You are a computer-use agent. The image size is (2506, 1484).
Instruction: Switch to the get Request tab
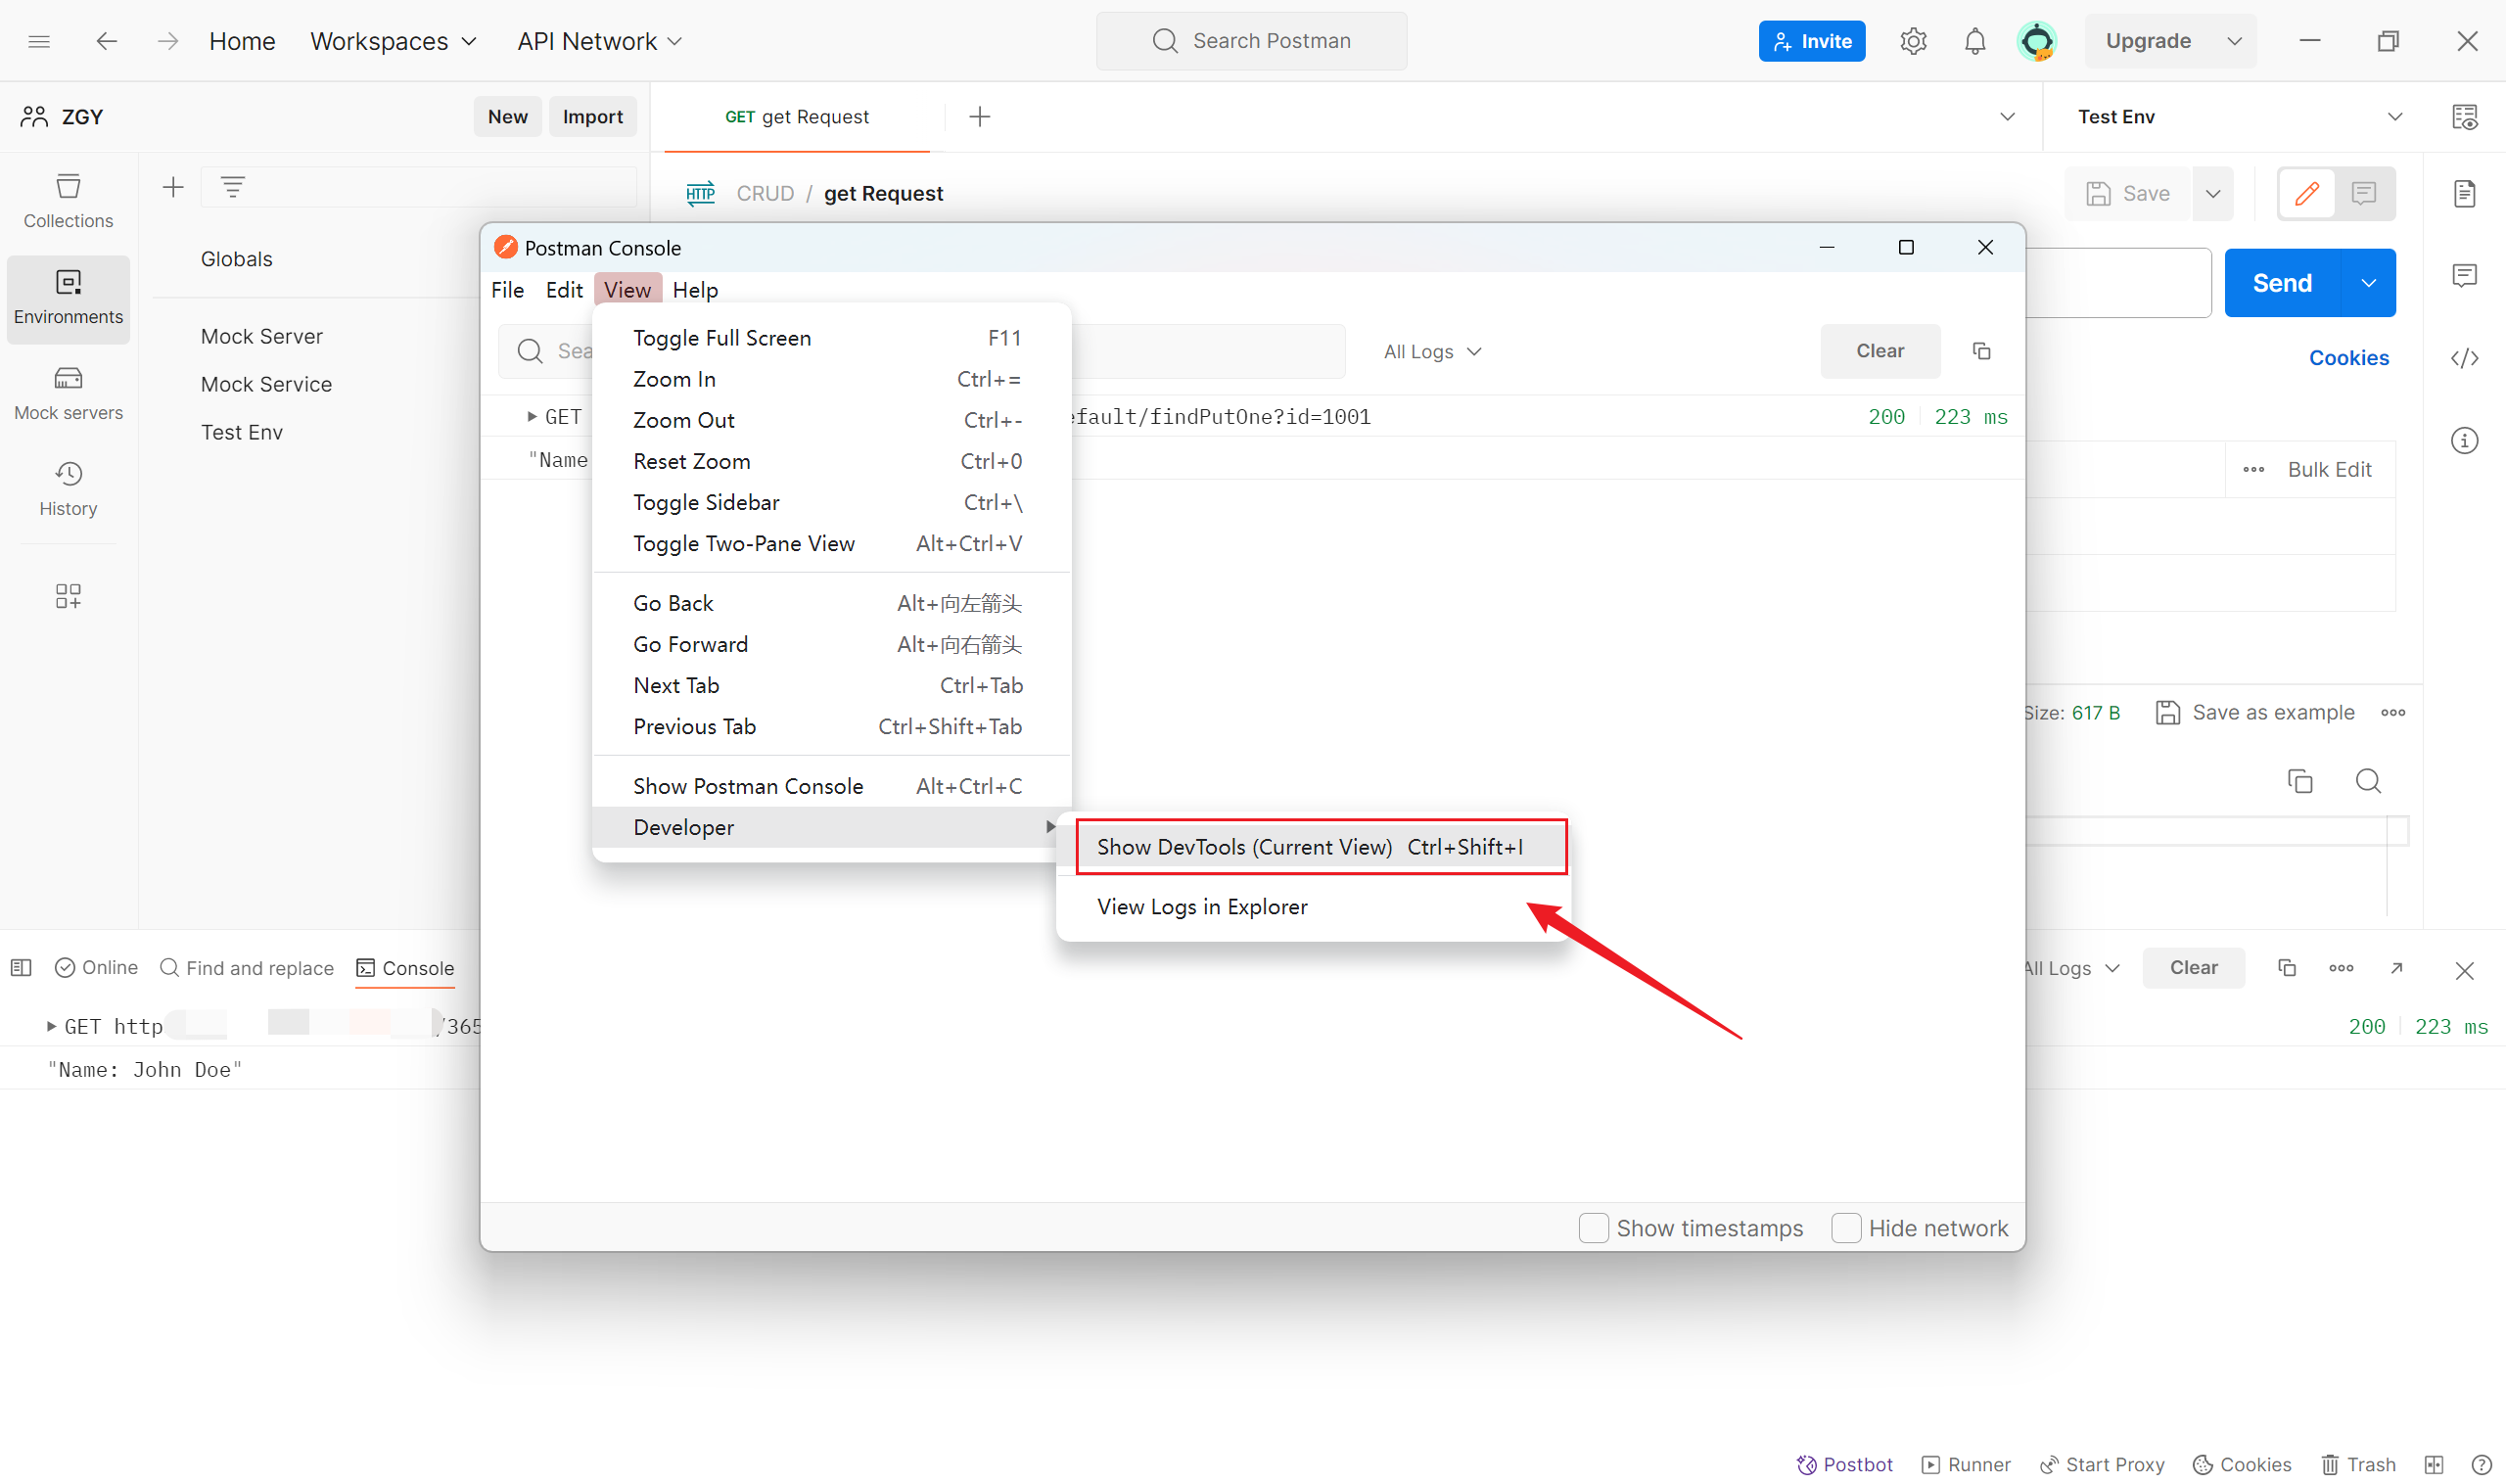pos(797,117)
